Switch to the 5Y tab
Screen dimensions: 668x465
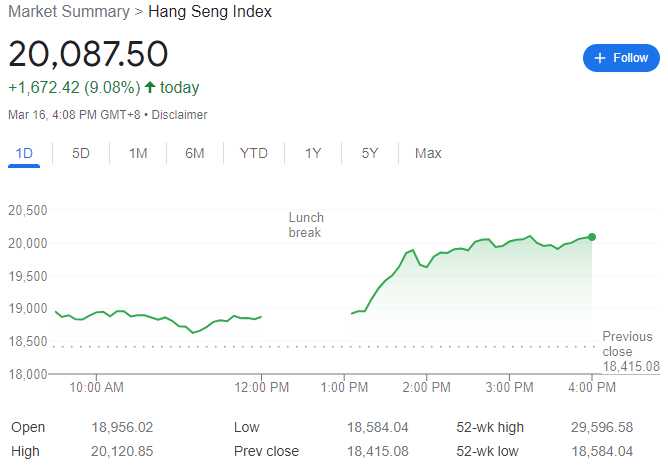[x=370, y=153]
